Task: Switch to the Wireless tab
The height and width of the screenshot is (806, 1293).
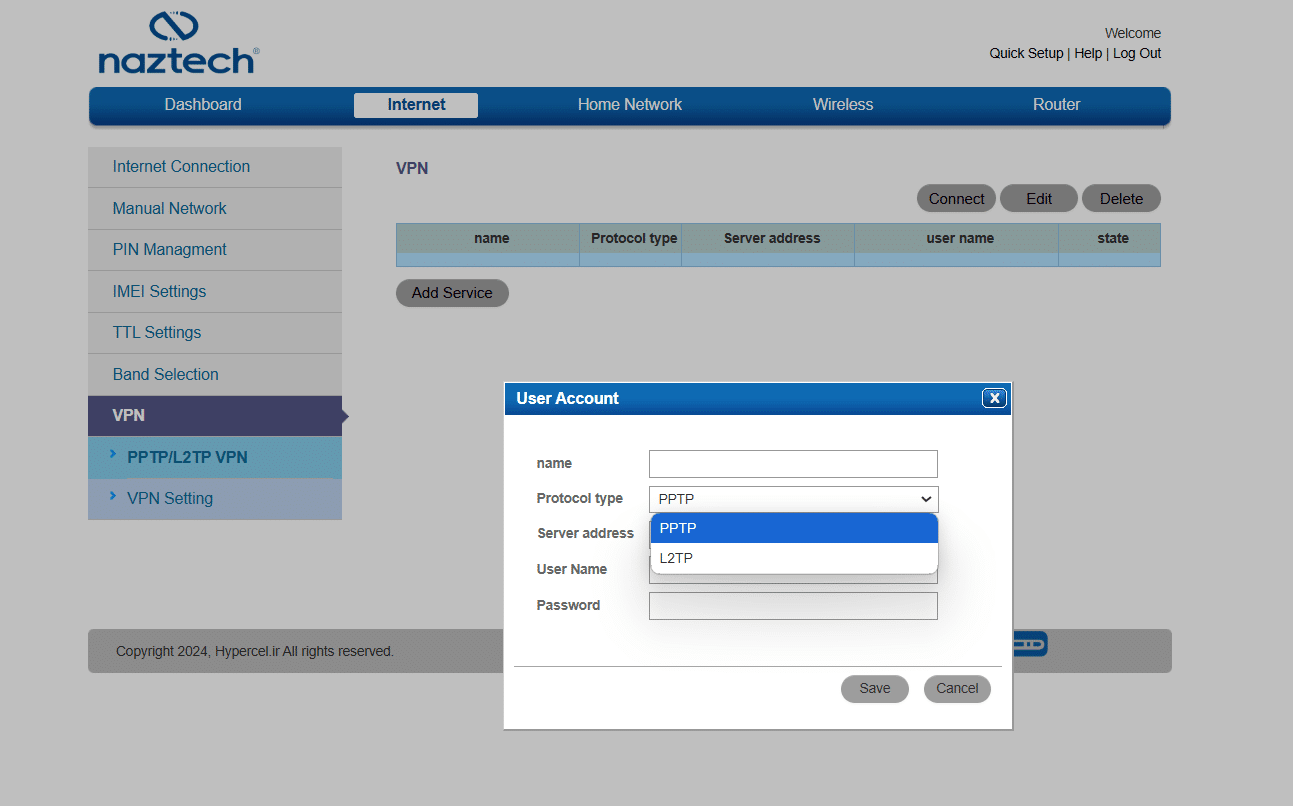Action: [x=842, y=105]
